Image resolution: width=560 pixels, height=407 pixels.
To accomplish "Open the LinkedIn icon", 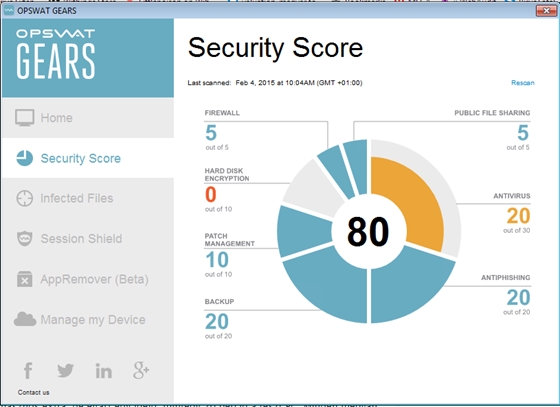I will pos(104,371).
